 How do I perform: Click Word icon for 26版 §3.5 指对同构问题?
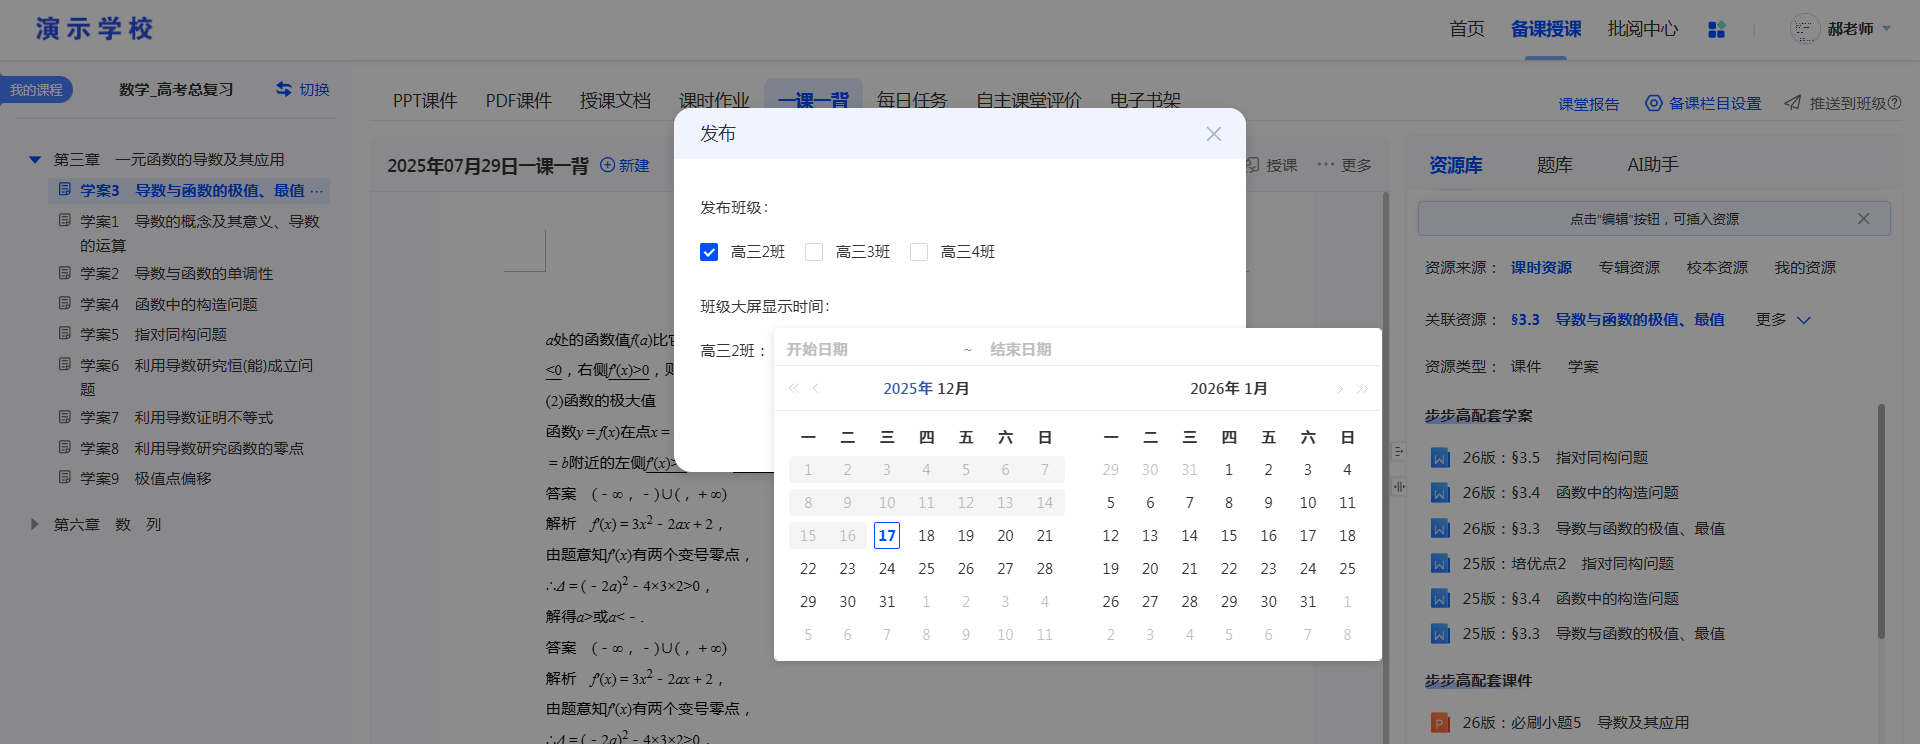1440,458
